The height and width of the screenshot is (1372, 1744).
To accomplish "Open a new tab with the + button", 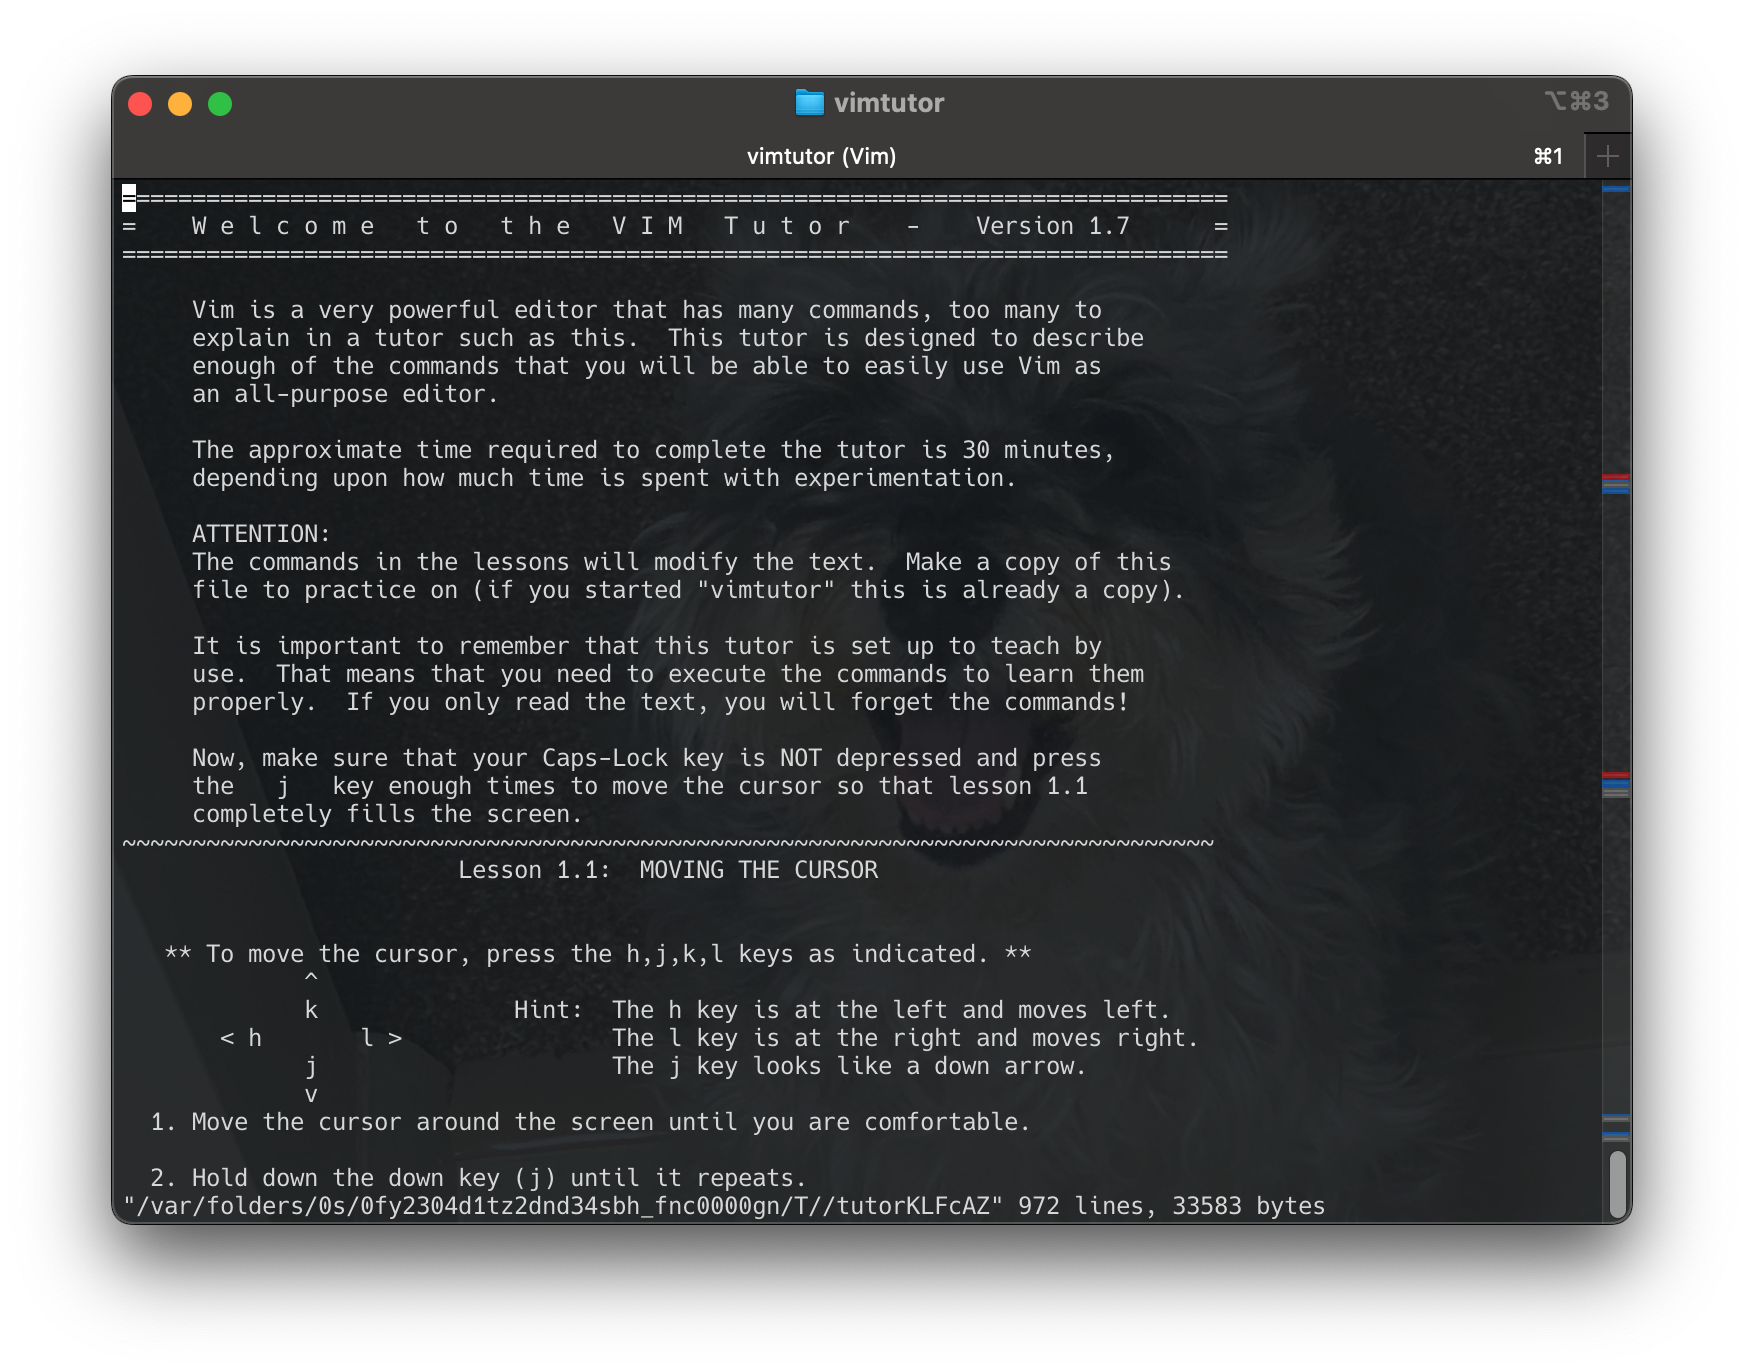I will click(x=1608, y=155).
